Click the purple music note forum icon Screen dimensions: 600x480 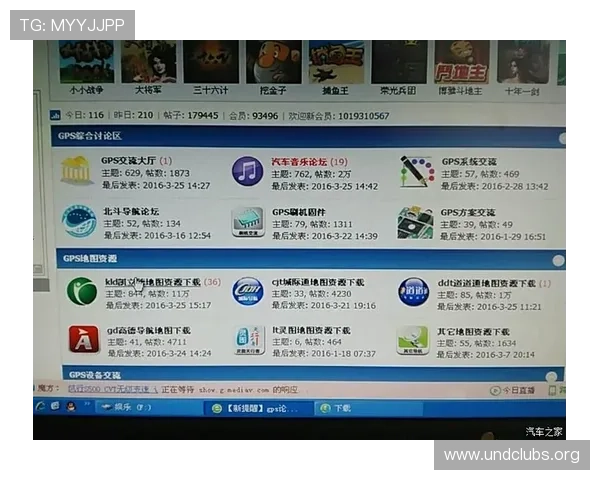248,171
